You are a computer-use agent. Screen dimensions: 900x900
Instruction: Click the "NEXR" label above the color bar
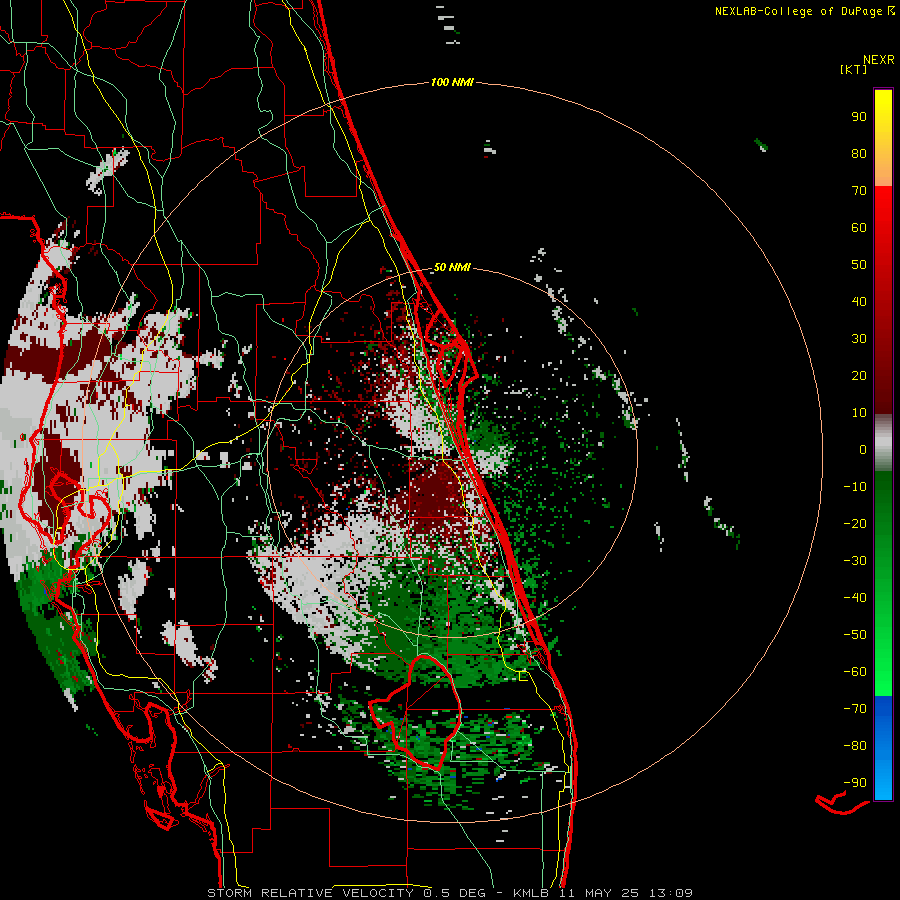click(879, 60)
